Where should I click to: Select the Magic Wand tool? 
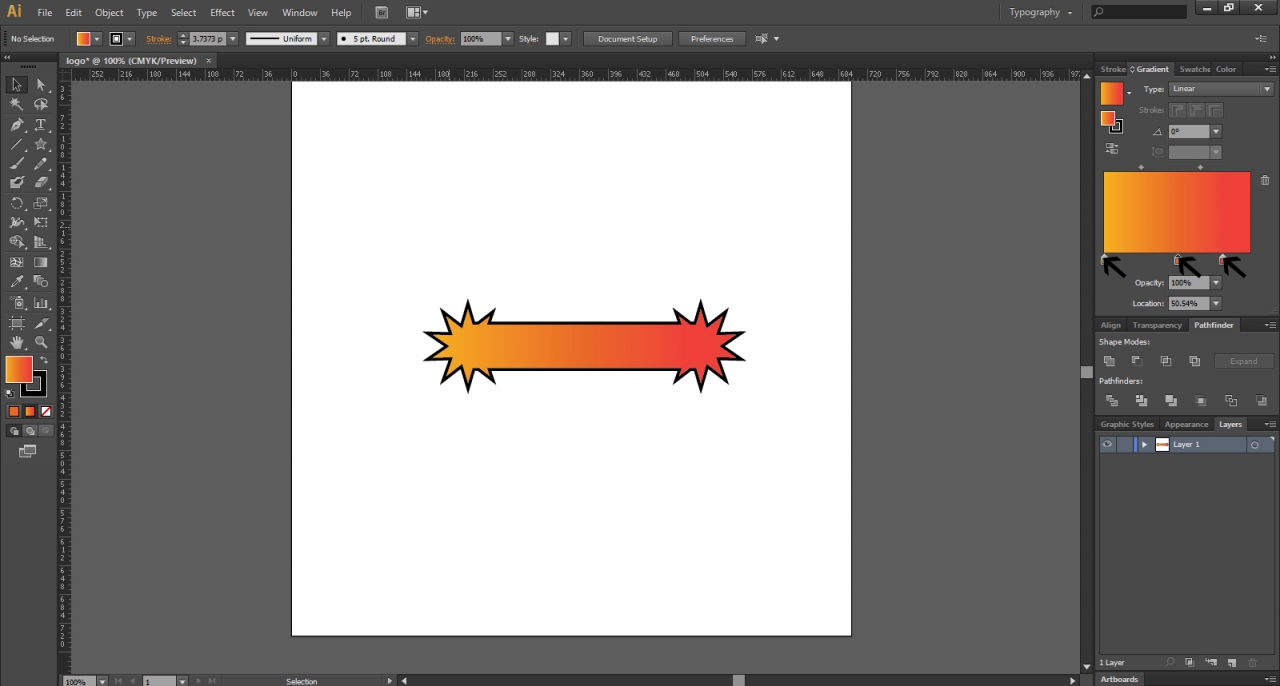click(x=17, y=105)
